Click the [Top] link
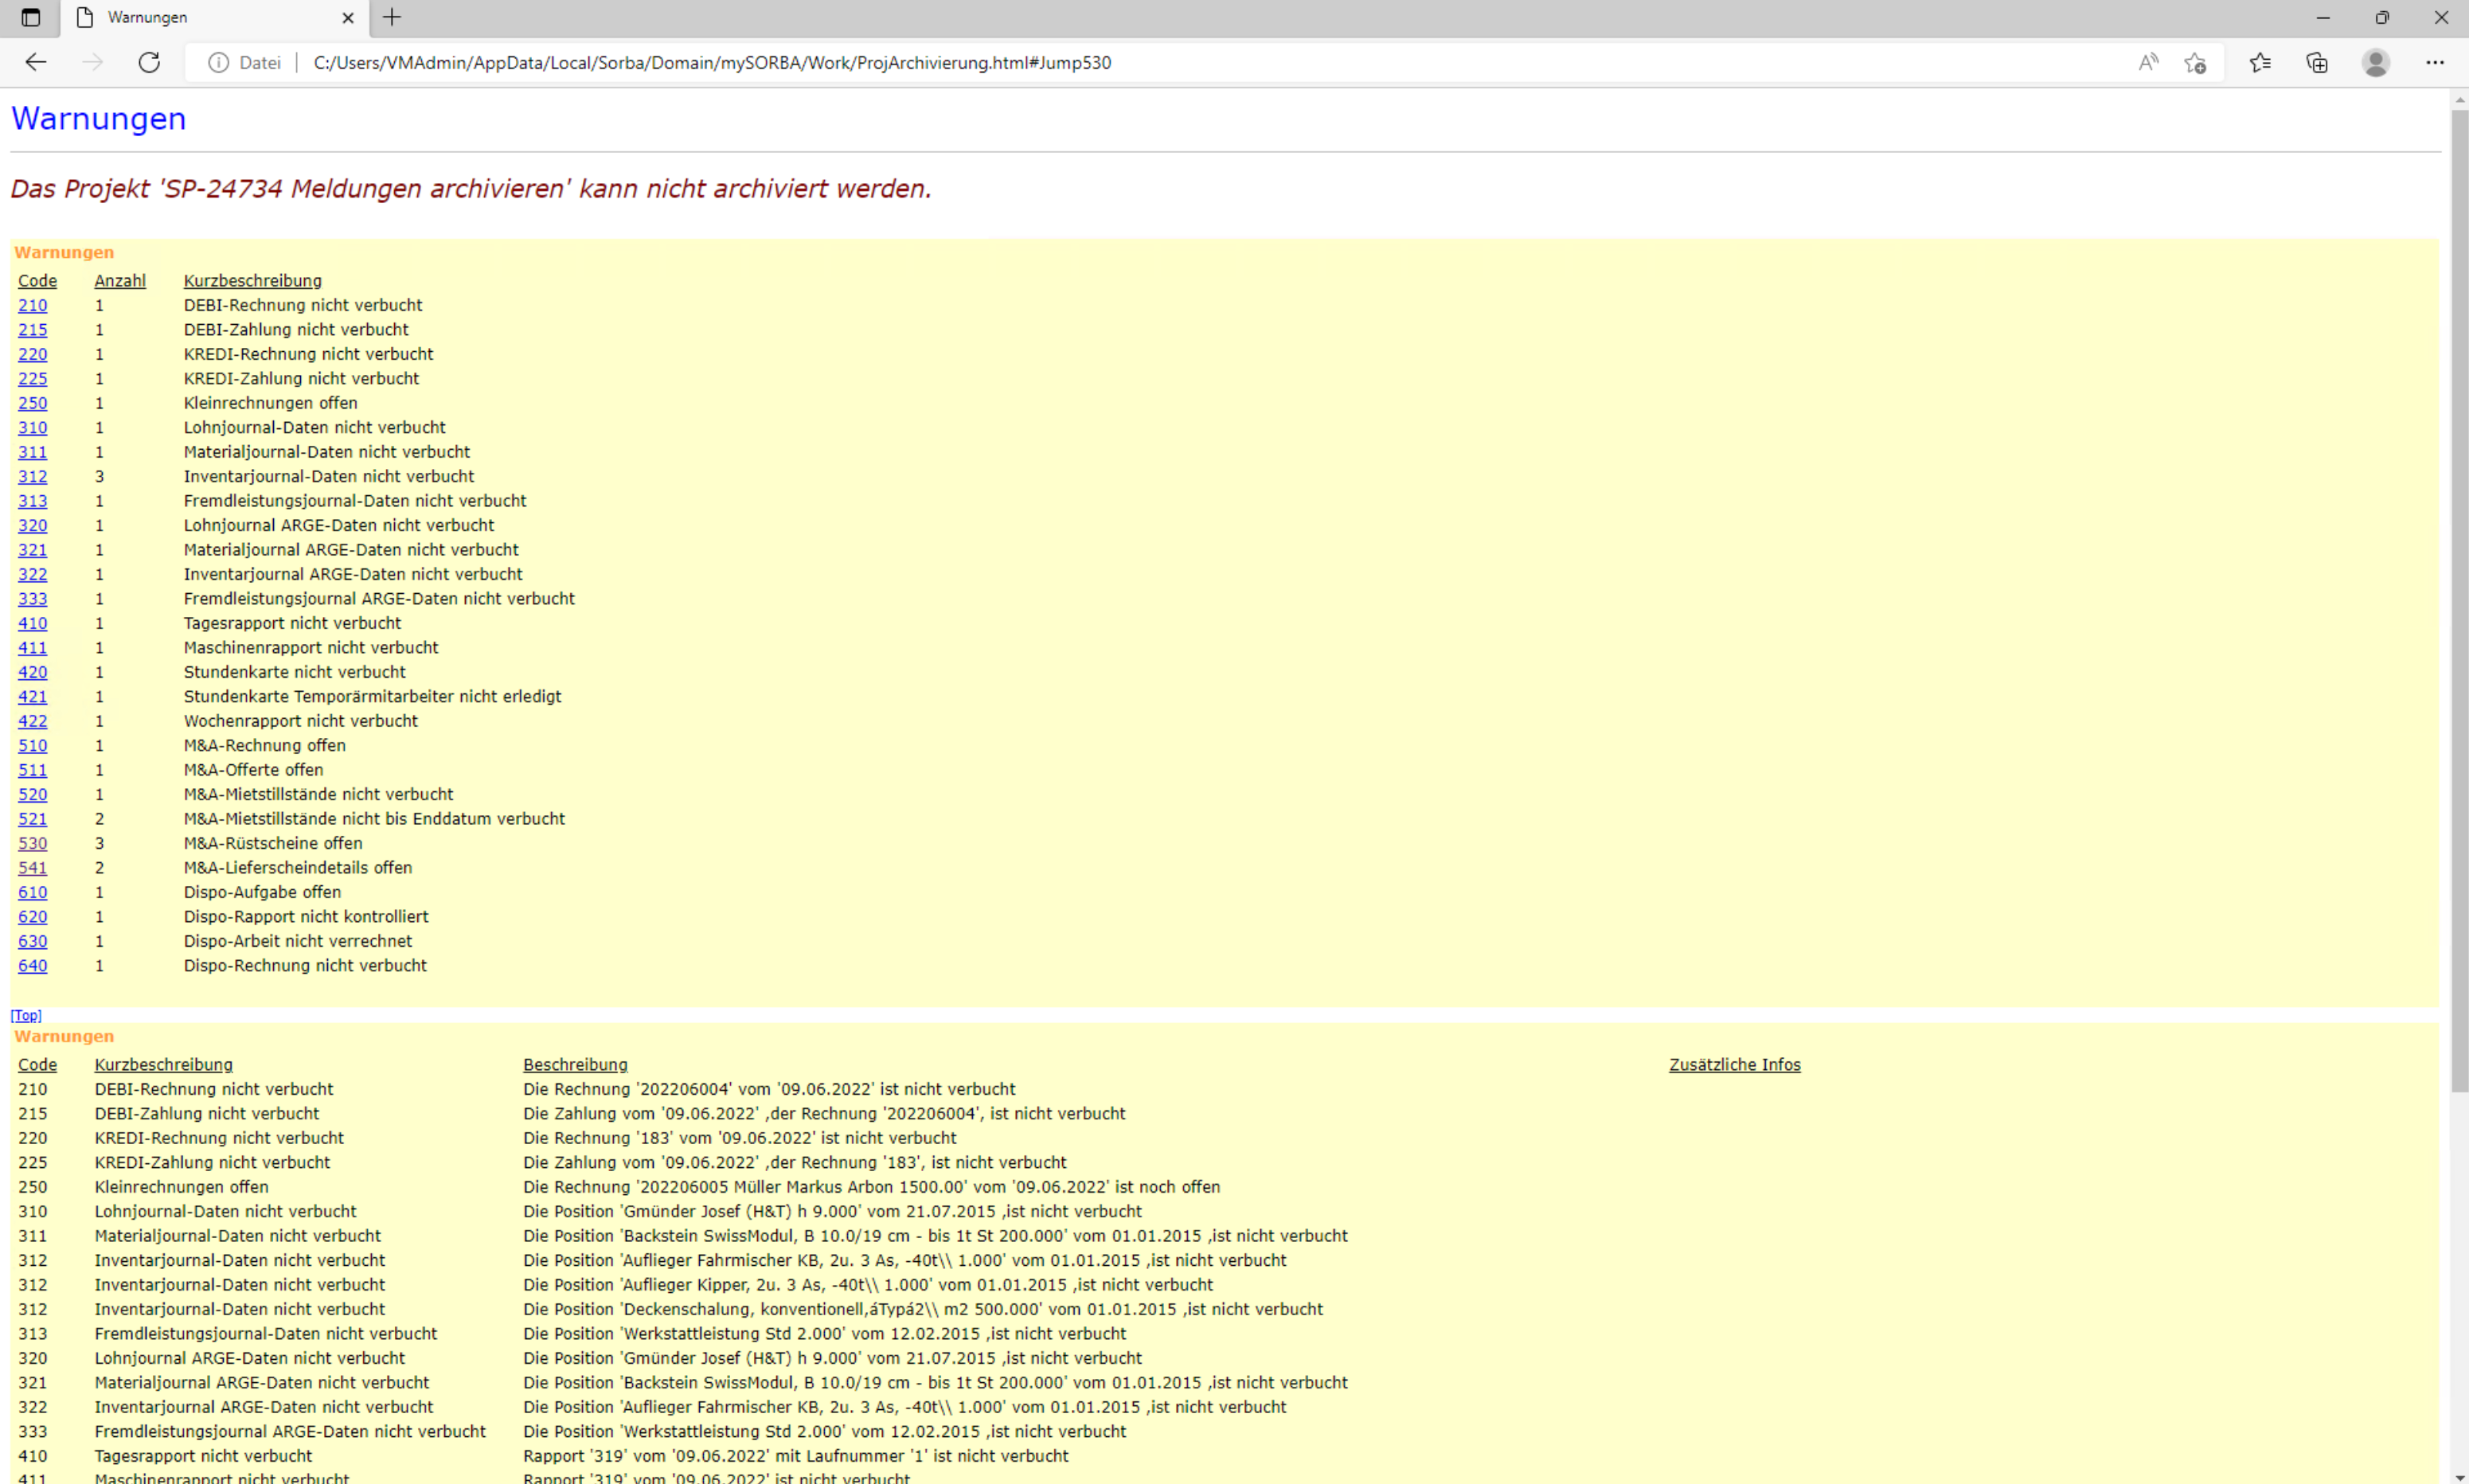This screenshot has width=2469, height=1484. [x=26, y=1015]
